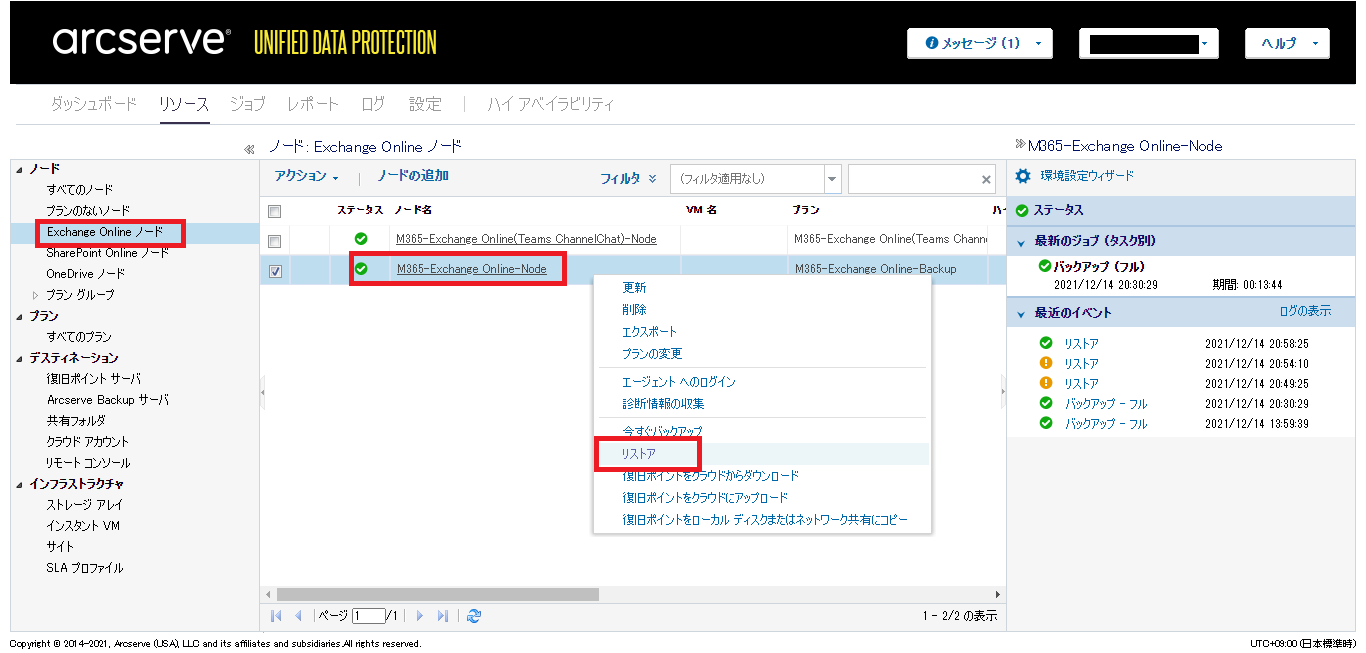
Task: Collapse the ノード tree section
Action: pyautogui.click(x=20, y=169)
